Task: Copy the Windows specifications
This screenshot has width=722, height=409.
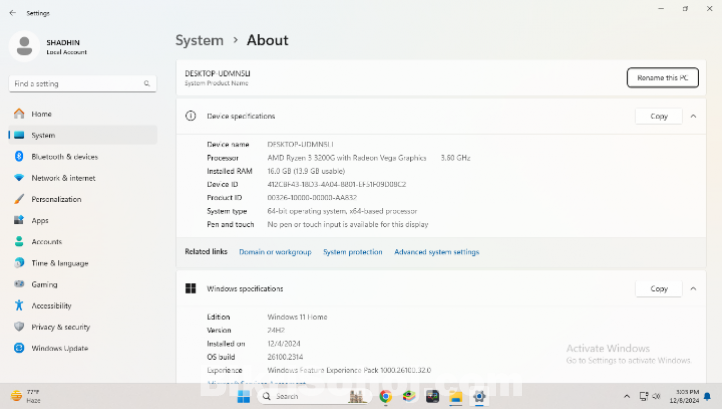Action: pos(658,288)
